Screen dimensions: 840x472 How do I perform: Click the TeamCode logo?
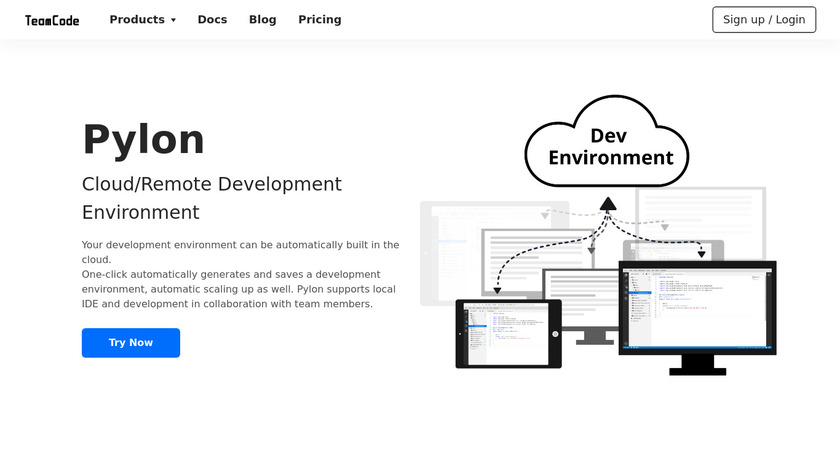tap(52, 20)
